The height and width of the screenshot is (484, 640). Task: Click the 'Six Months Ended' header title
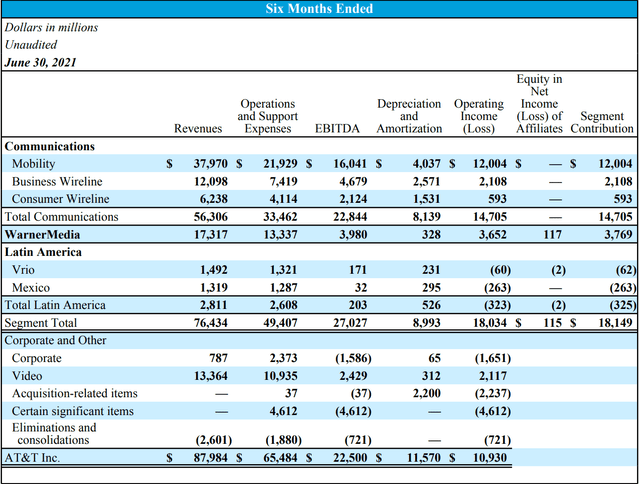pyautogui.click(x=319, y=9)
